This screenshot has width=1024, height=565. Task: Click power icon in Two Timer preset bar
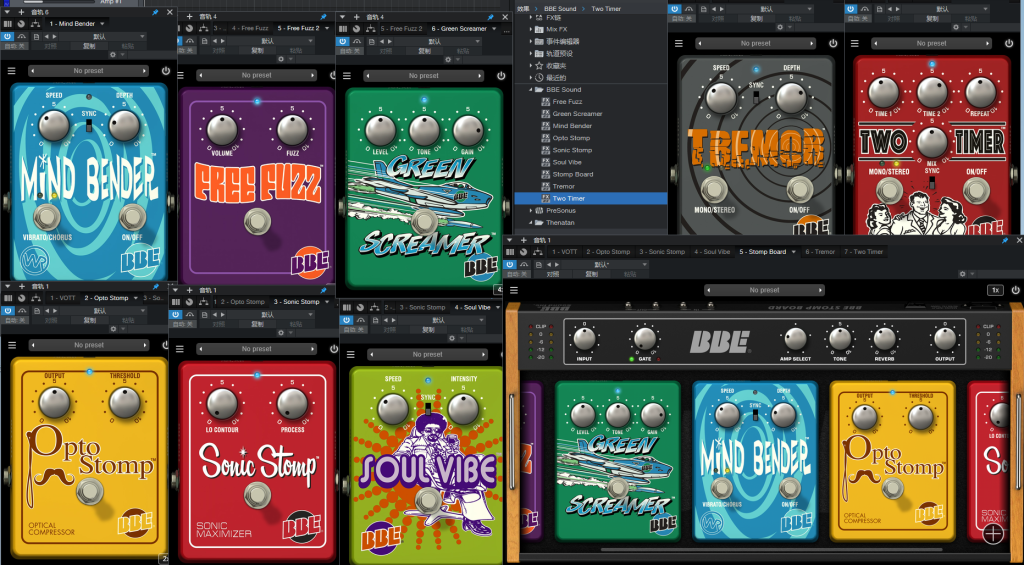coord(1009,44)
